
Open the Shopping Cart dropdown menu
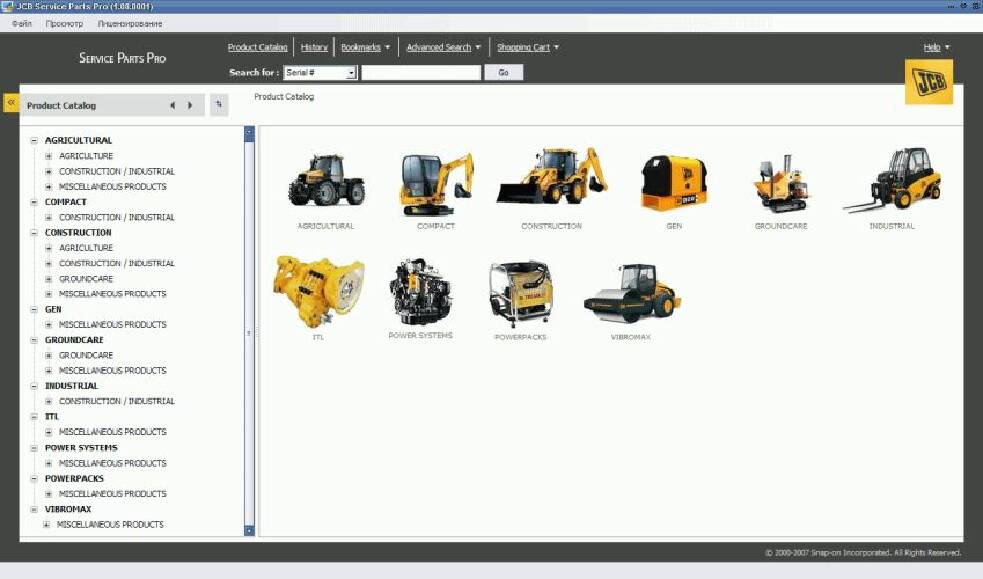(x=527, y=47)
